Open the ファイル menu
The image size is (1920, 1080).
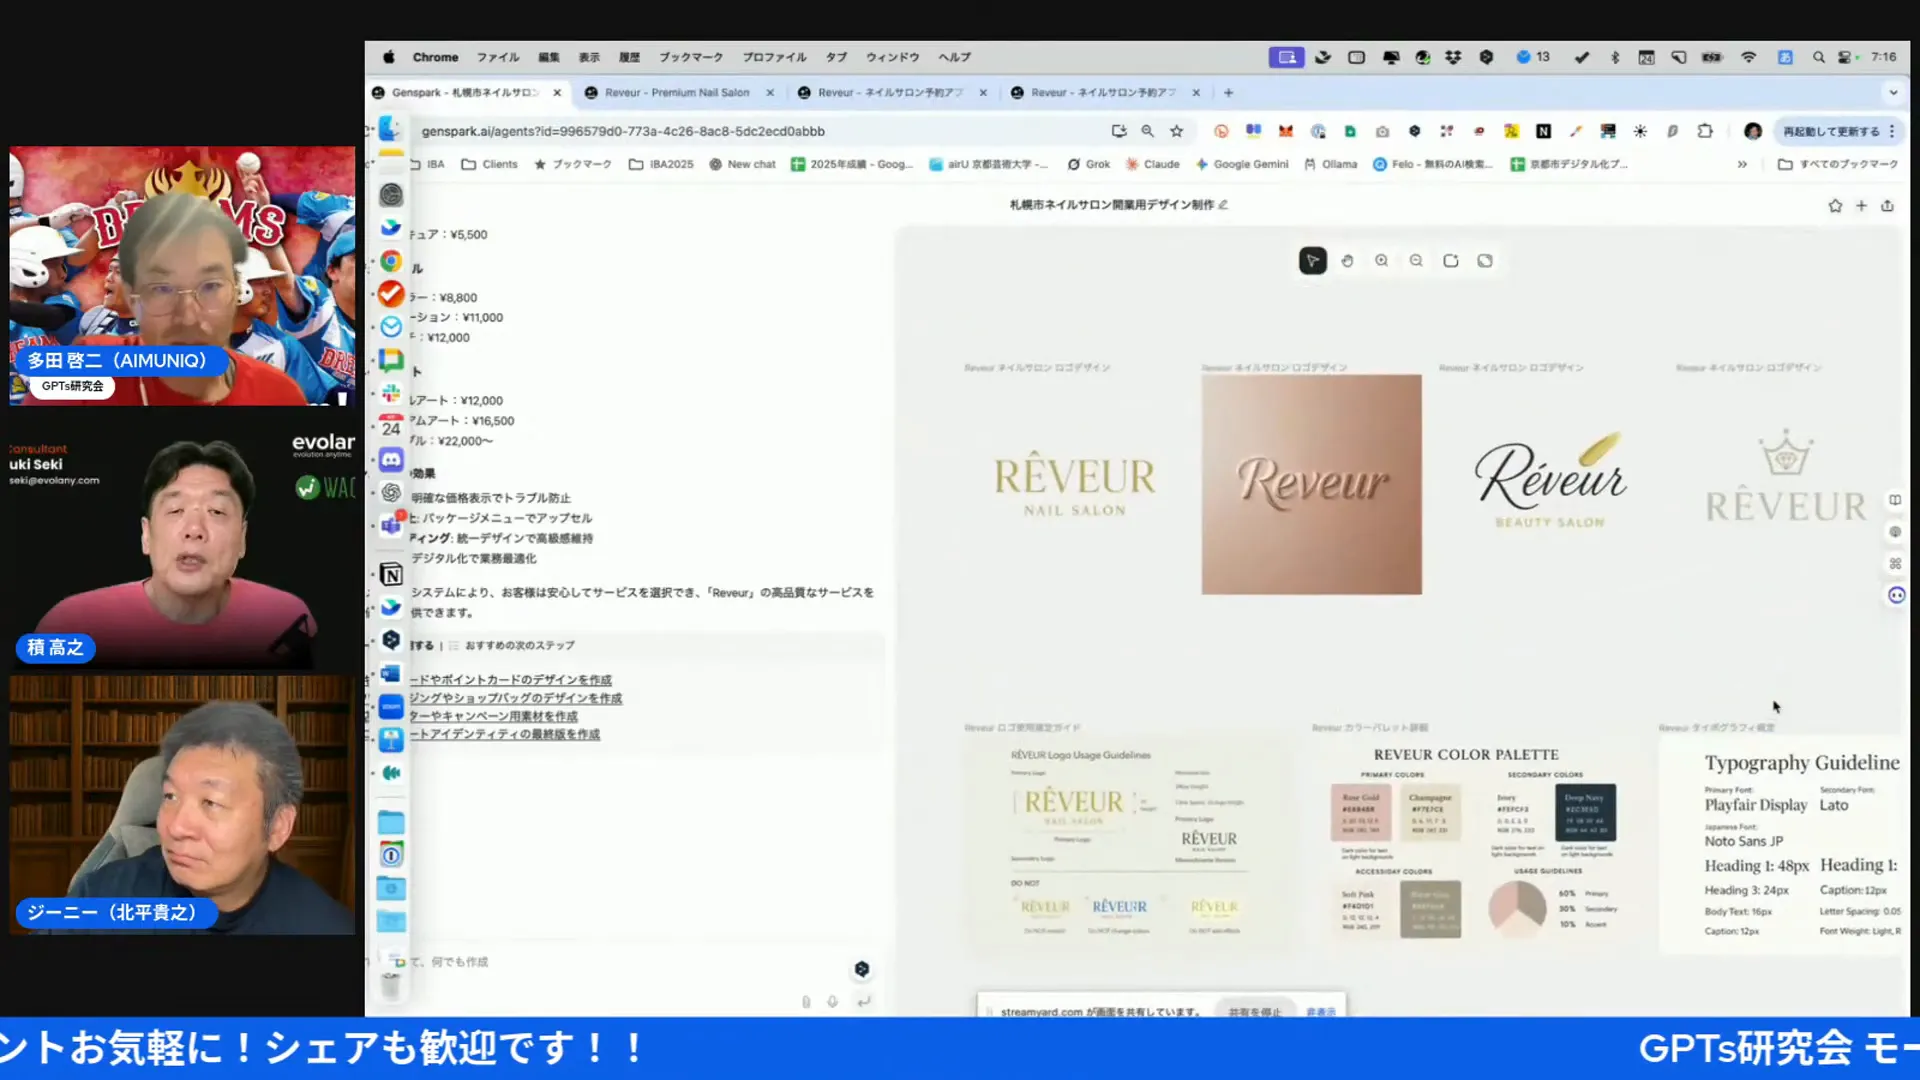(x=498, y=57)
